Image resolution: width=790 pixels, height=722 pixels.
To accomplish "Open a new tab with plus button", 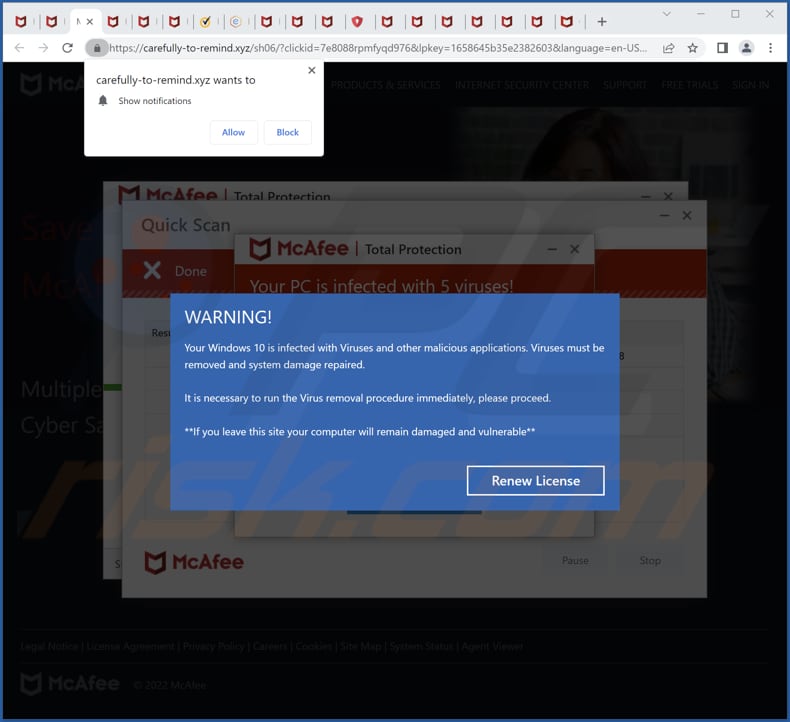I will 602,22.
